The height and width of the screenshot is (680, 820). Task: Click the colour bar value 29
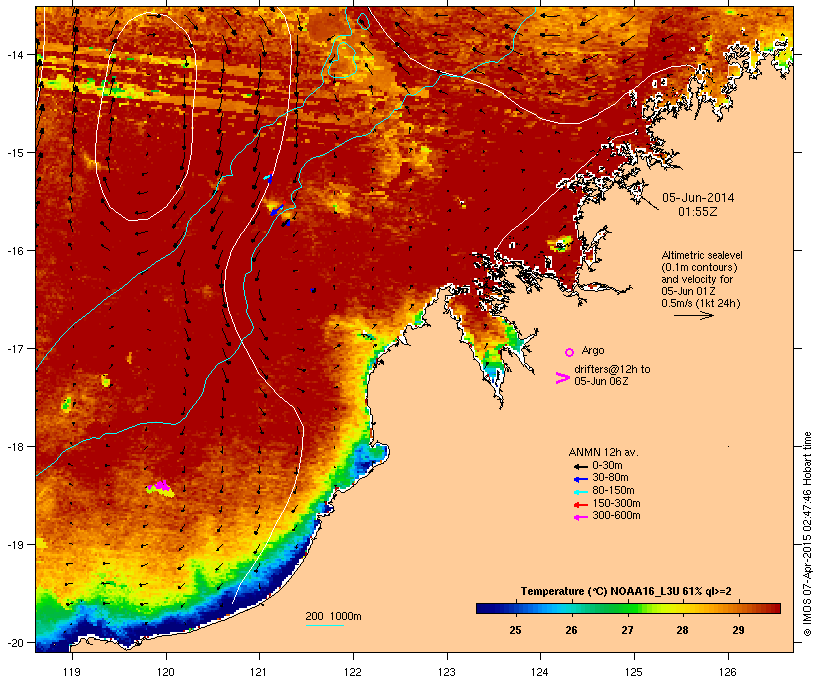pyautogui.click(x=738, y=630)
